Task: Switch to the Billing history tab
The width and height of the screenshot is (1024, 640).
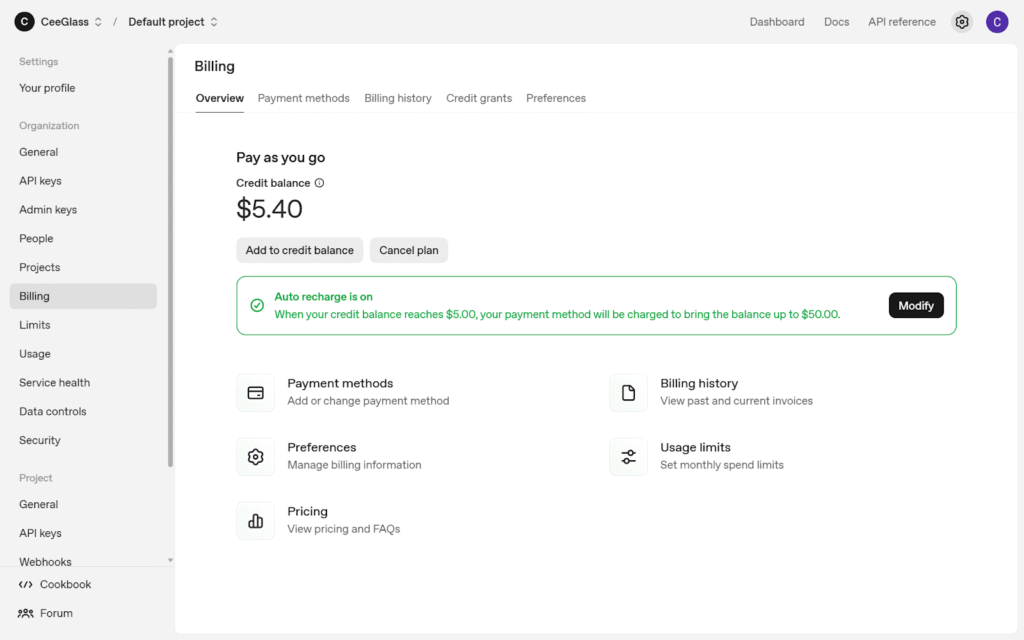Action: tap(397, 98)
